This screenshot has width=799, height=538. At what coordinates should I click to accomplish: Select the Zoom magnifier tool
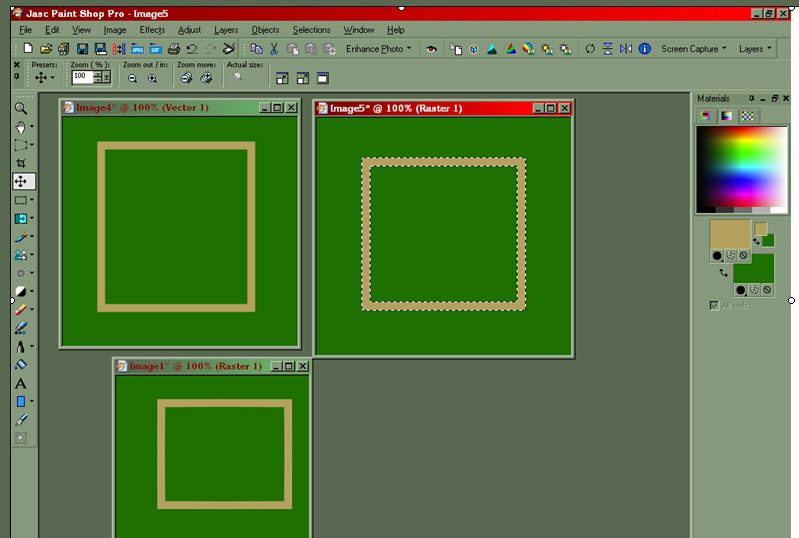[x=20, y=108]
